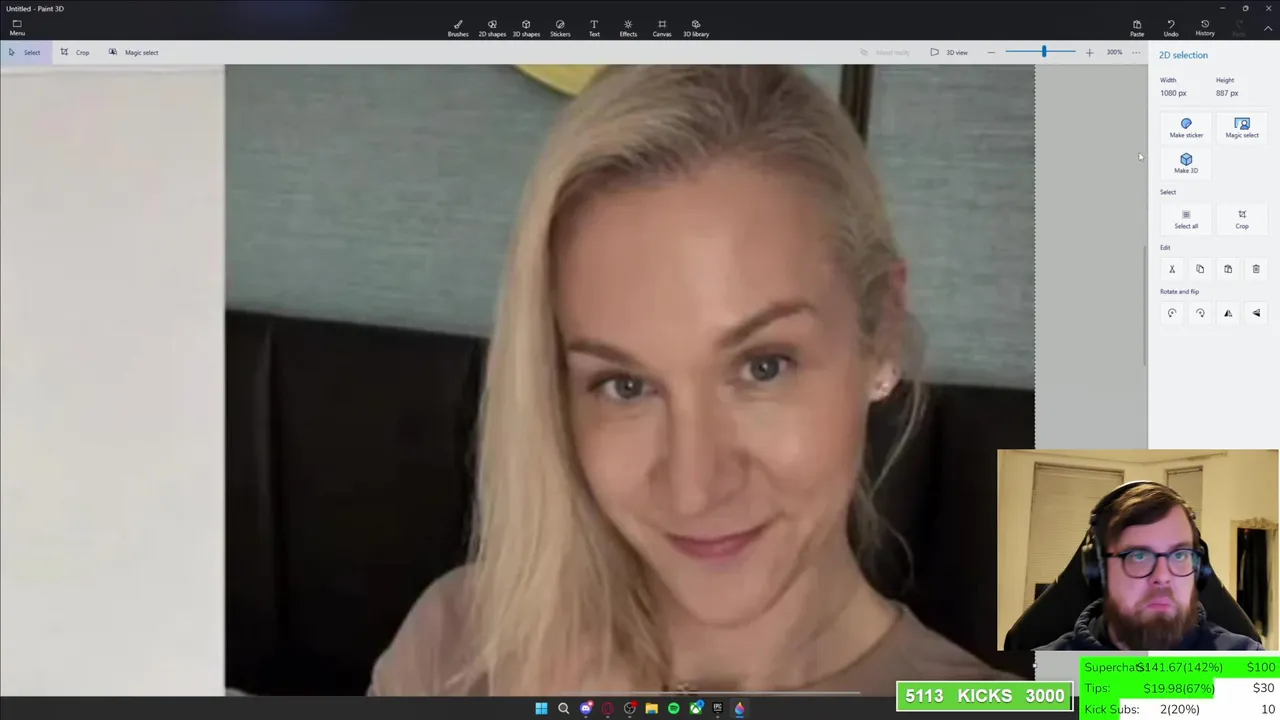Choose the Crop tool in the sub-toolbar

point(75,52)
